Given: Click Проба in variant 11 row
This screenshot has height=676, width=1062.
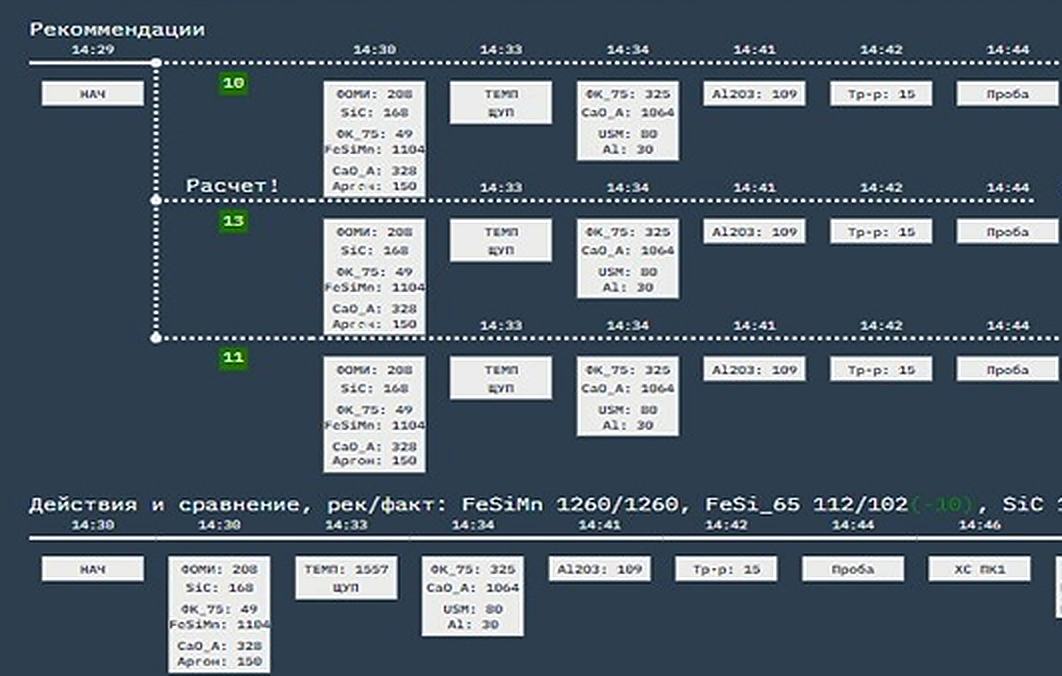Looking at the screenshot, I should click(1008, 369).
